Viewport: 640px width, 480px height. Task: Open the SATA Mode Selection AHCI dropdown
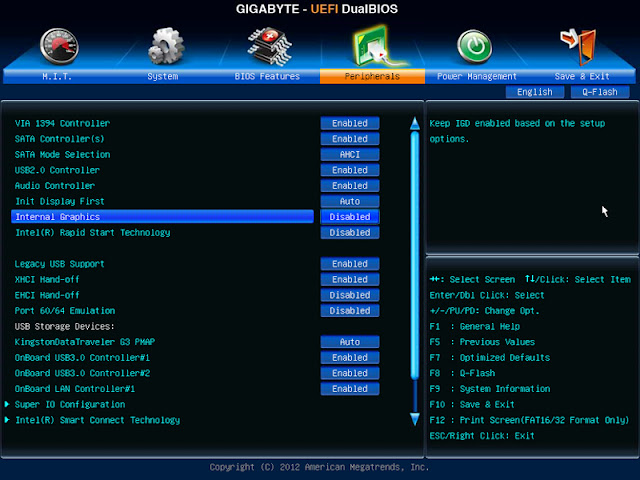tap(350, 154)
